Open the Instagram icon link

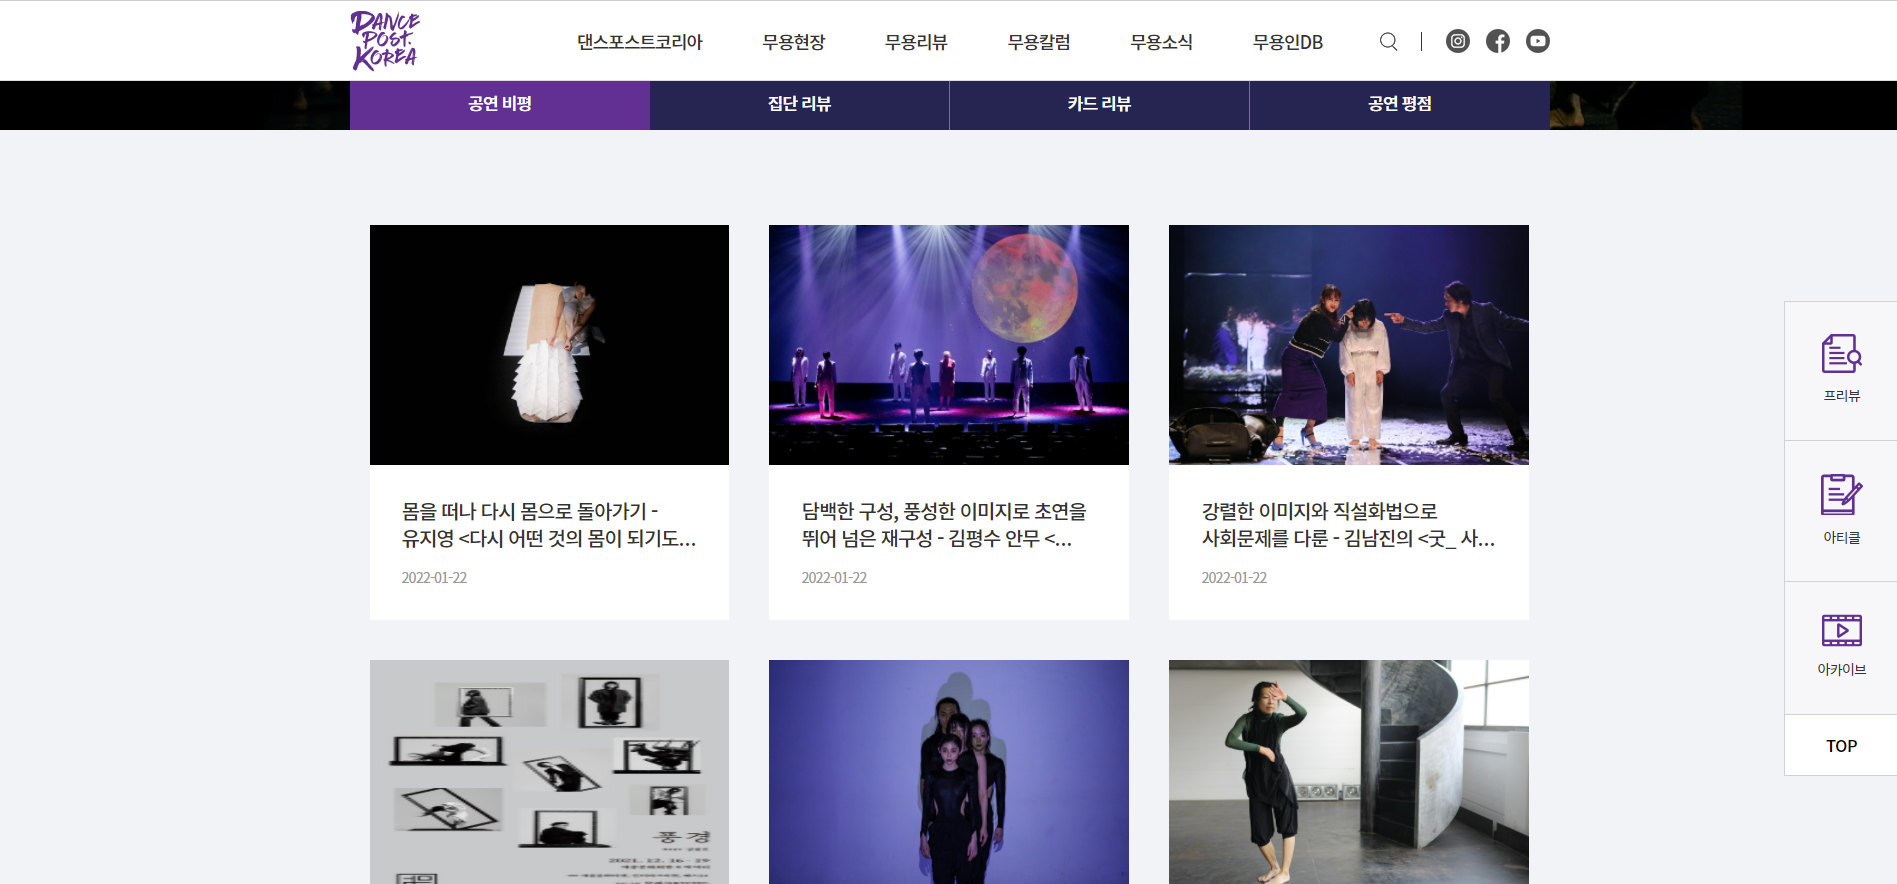click(1457, 41)
